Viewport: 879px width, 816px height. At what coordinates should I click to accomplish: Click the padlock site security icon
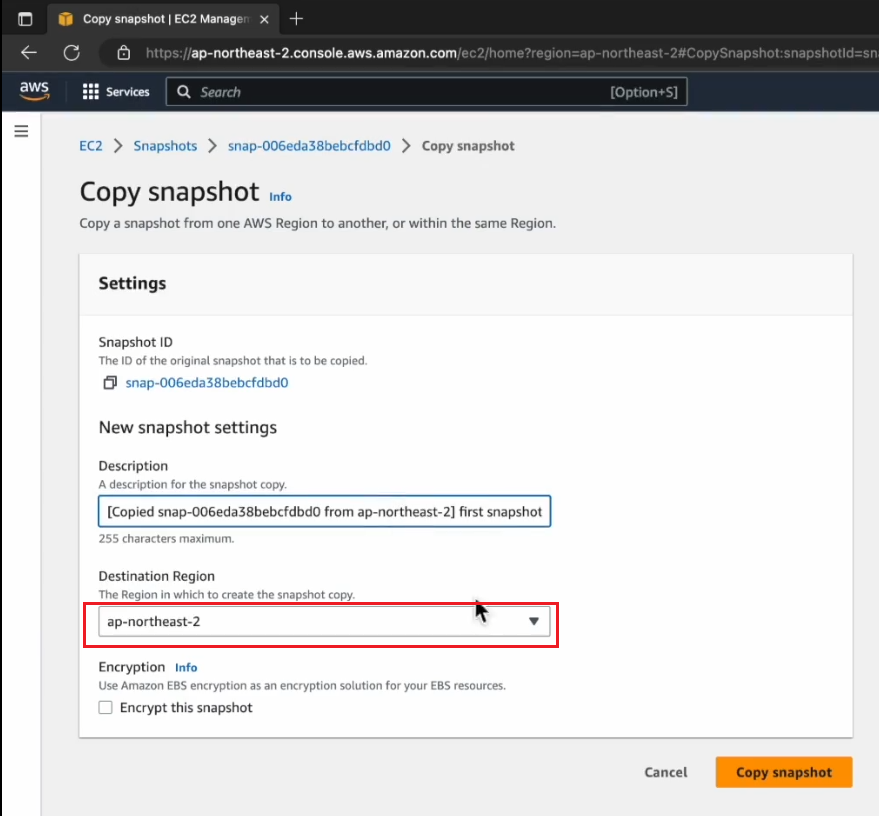pyautogui.click(x=123, y=53)
